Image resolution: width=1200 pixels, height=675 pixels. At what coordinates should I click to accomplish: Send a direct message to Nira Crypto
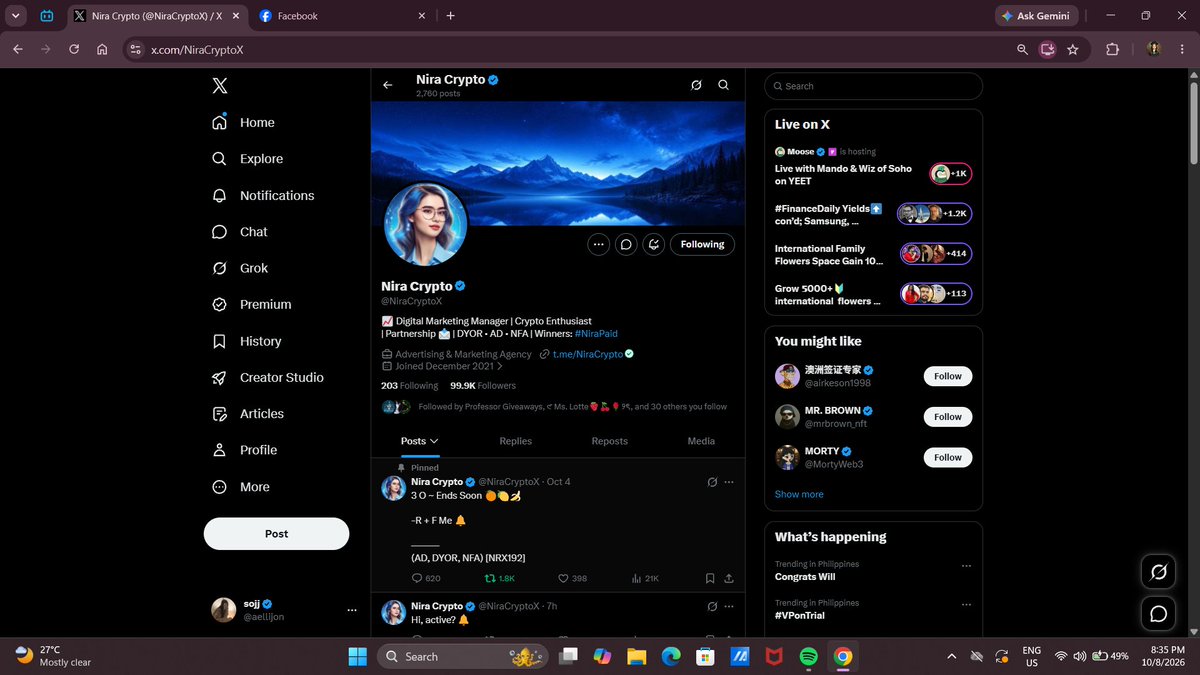click(626, 244)
